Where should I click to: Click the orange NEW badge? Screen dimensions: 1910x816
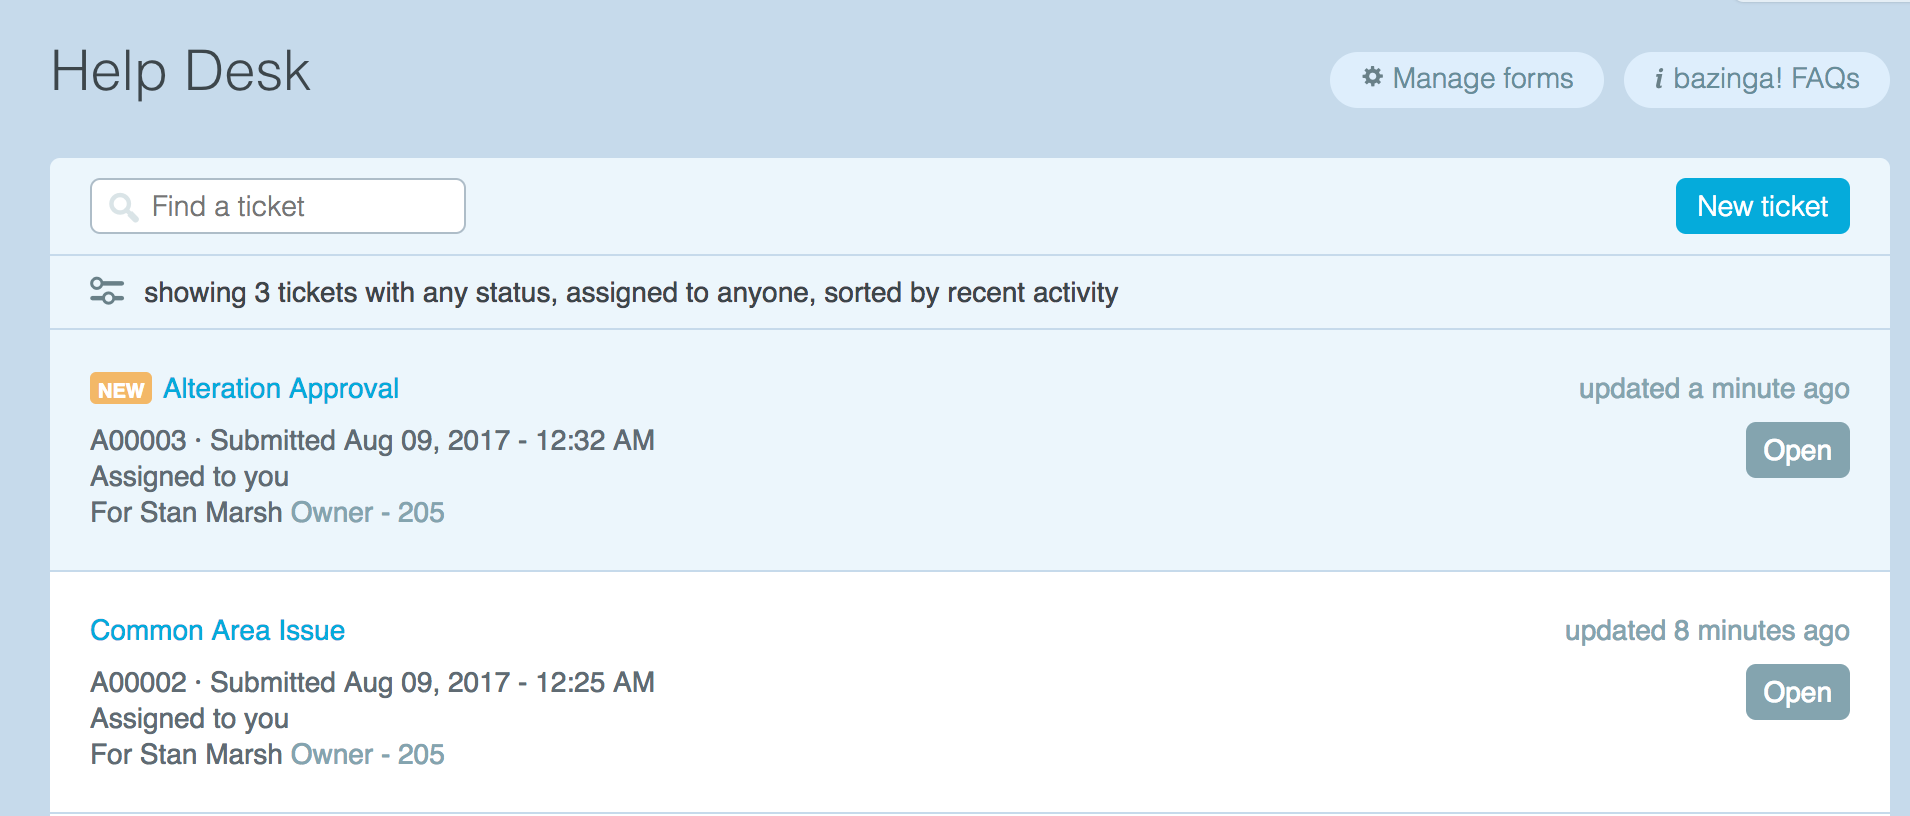pos(121,389)
